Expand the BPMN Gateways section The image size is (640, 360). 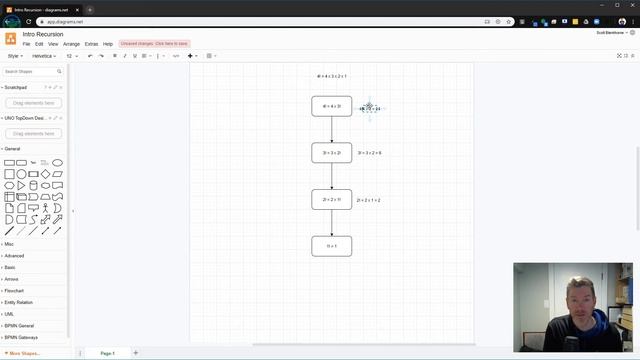[21, 338]
